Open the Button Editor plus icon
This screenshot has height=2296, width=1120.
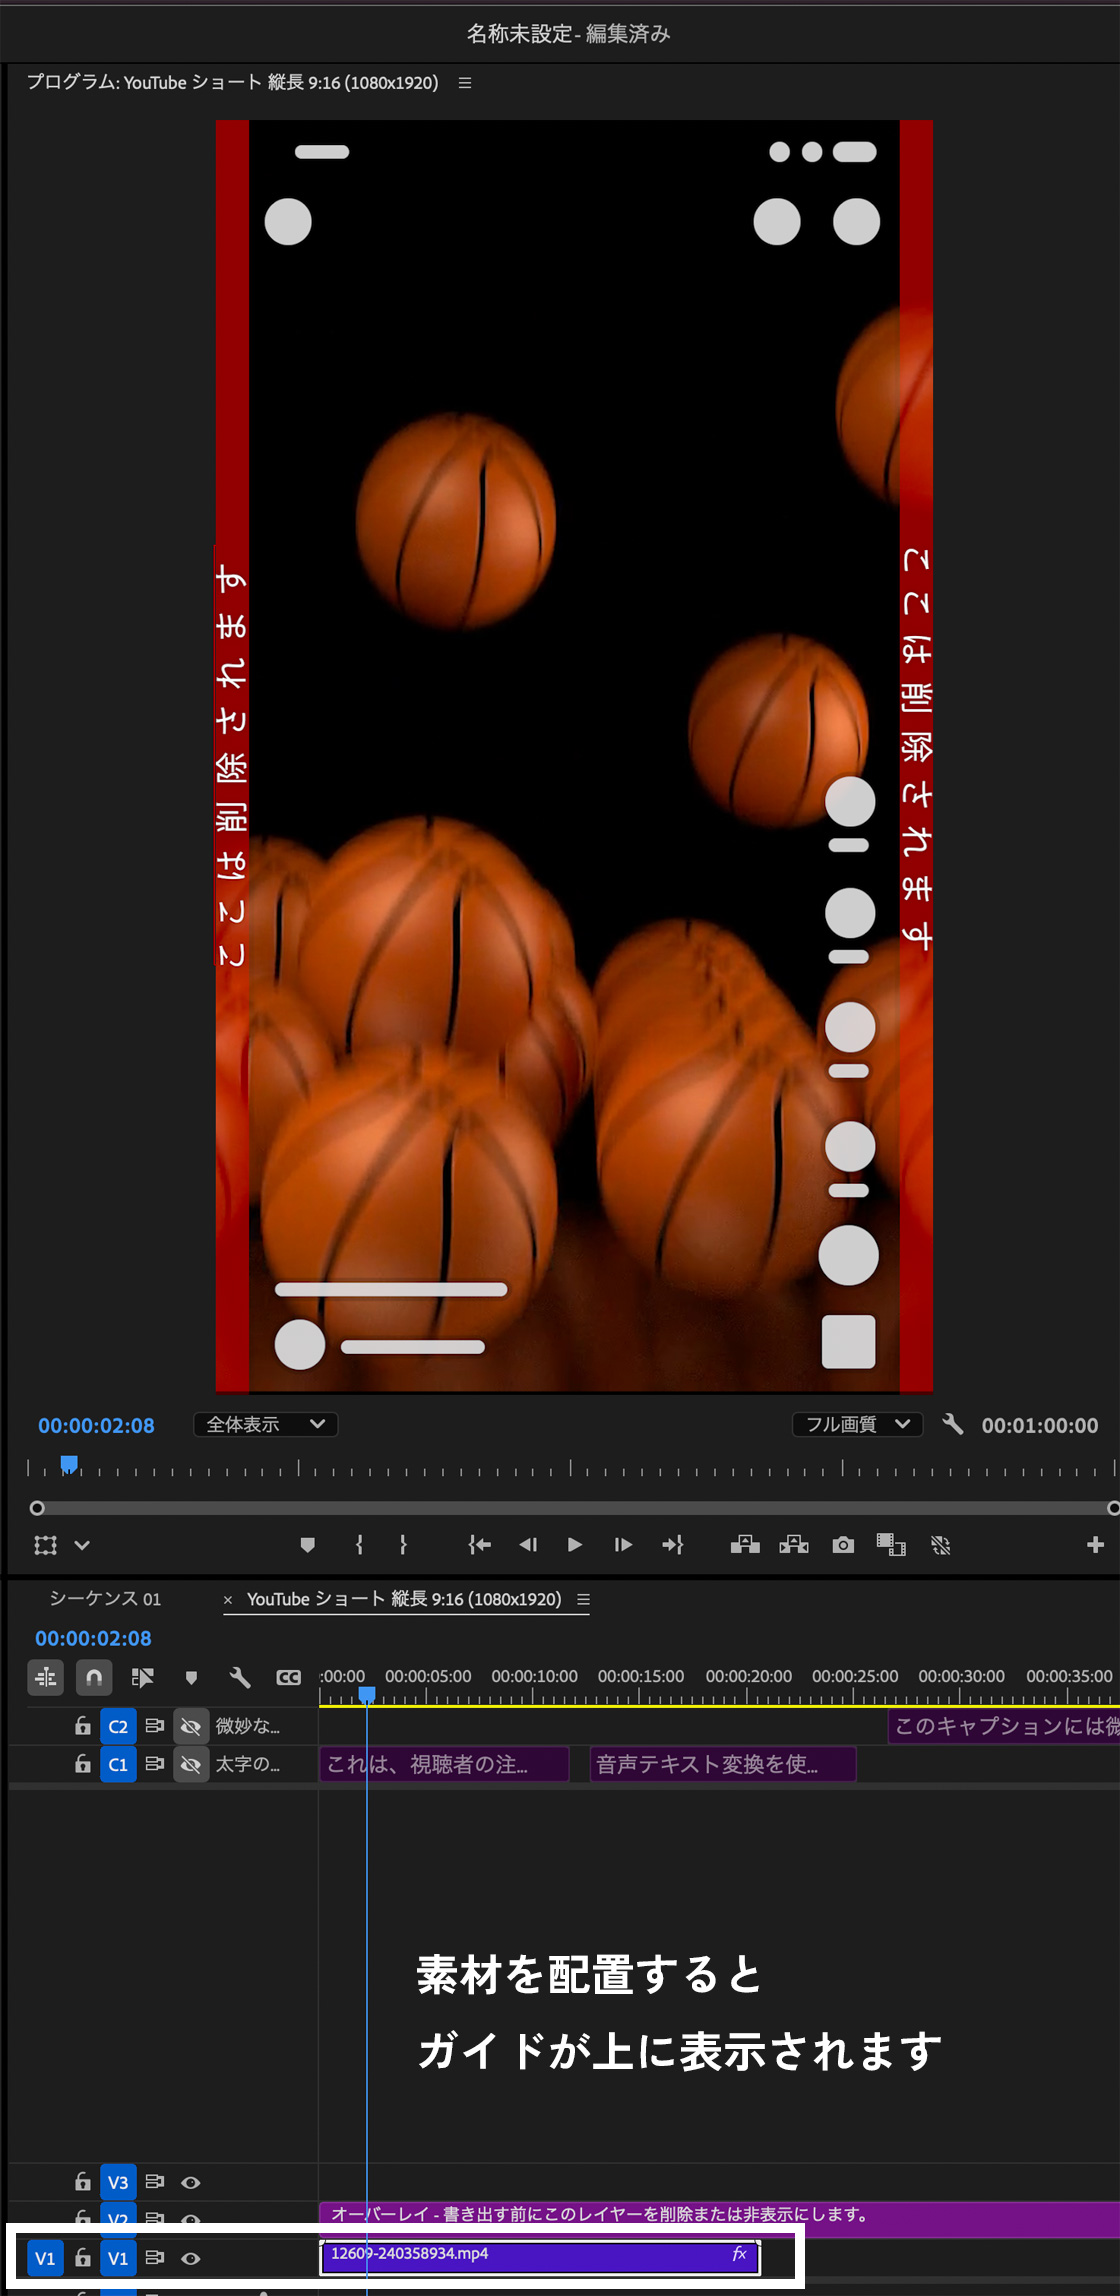(1095, 1545)
